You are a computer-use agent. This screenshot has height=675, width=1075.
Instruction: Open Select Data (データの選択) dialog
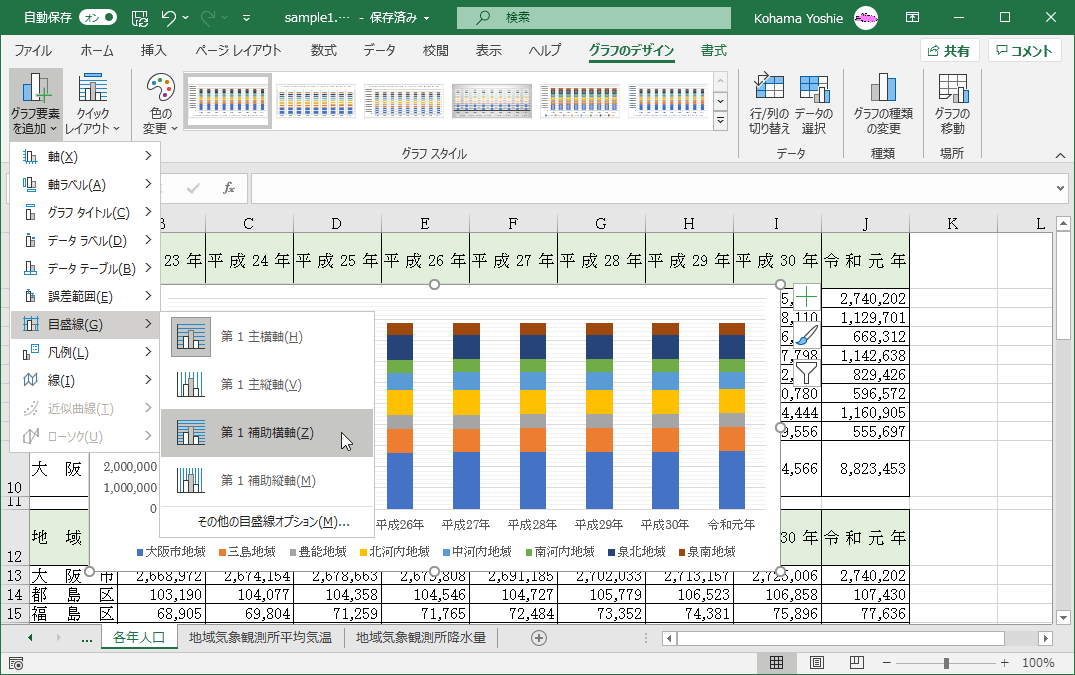pyautogui.click(x=813, y=105)
